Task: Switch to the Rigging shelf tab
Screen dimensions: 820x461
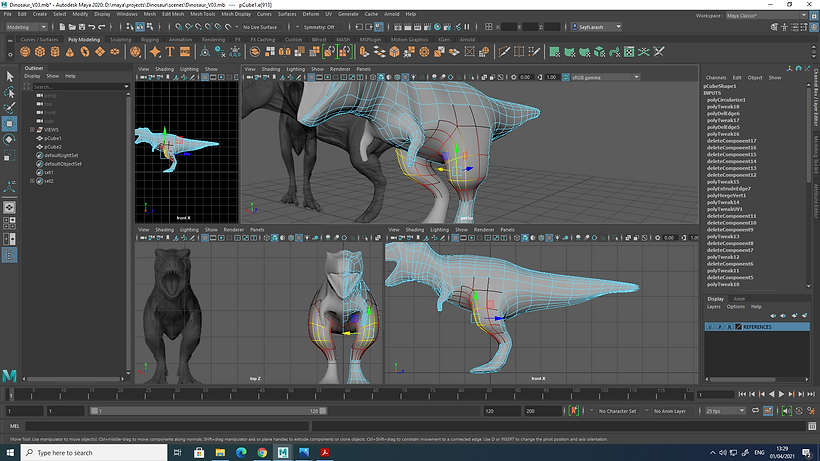Action: coord(150,40)
